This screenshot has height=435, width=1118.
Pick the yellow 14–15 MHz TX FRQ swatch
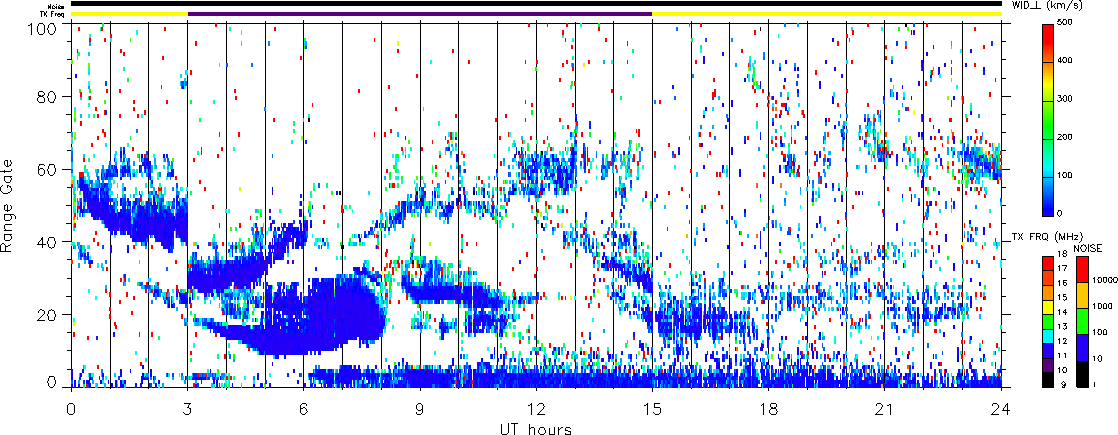[x=1047, y=307]
